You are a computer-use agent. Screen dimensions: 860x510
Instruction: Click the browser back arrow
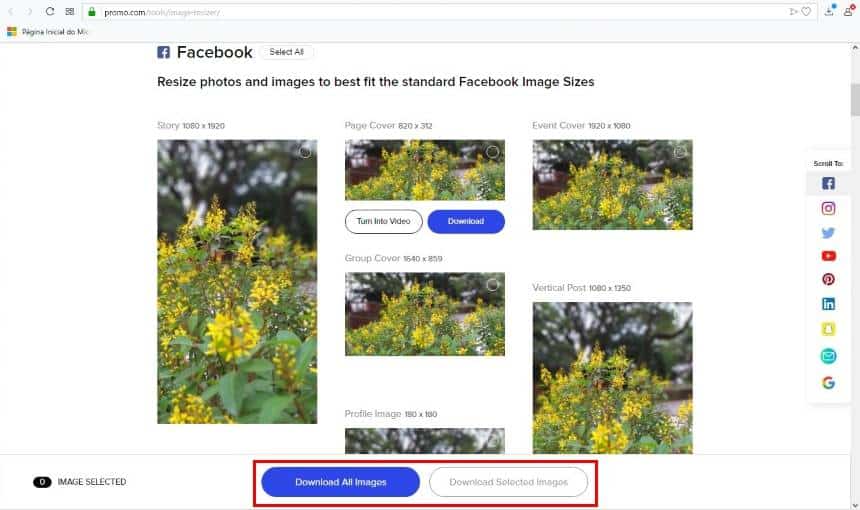10,12
